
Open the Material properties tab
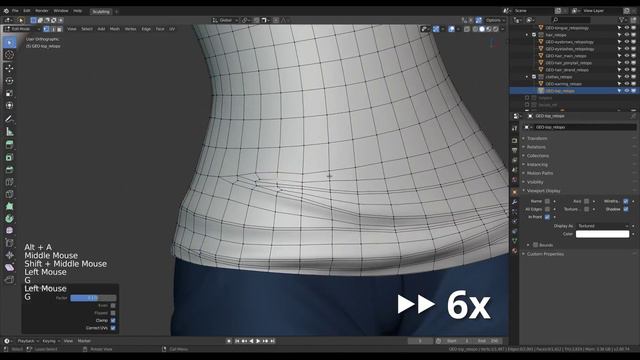514,251
